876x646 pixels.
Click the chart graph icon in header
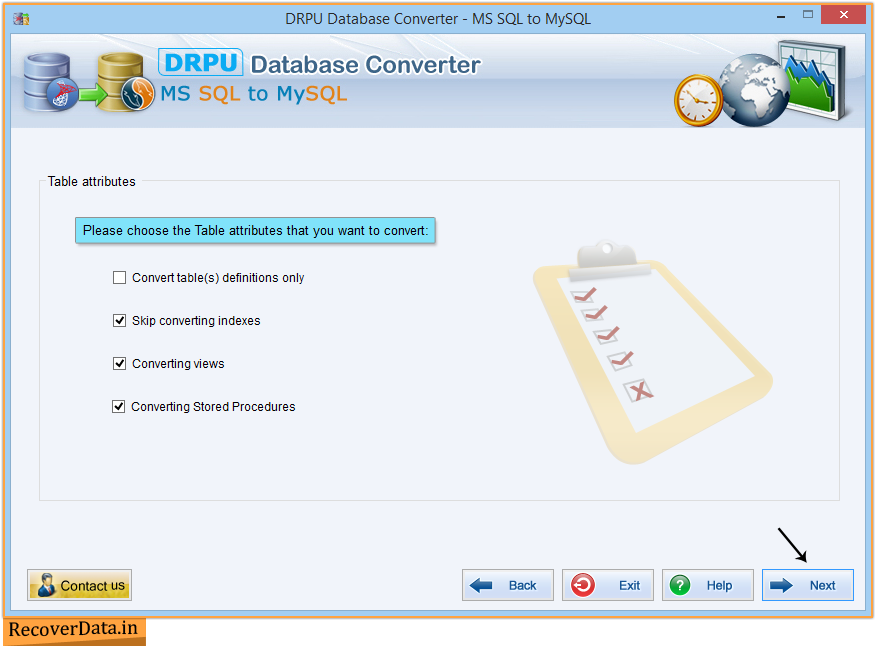814,79
